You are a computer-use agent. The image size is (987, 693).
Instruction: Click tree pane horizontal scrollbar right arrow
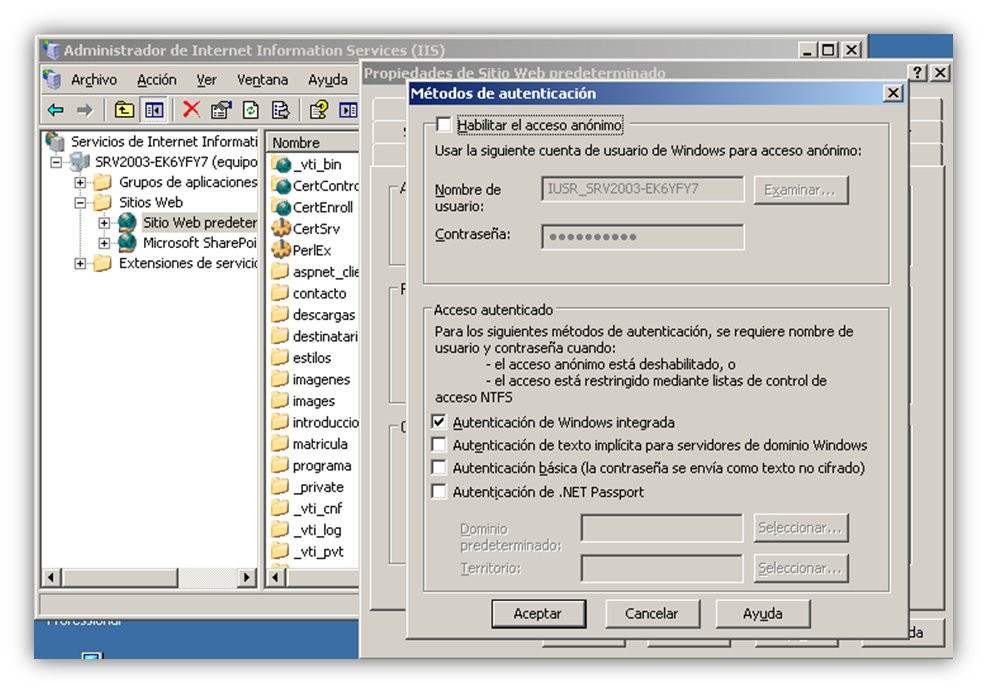point(247,577)
